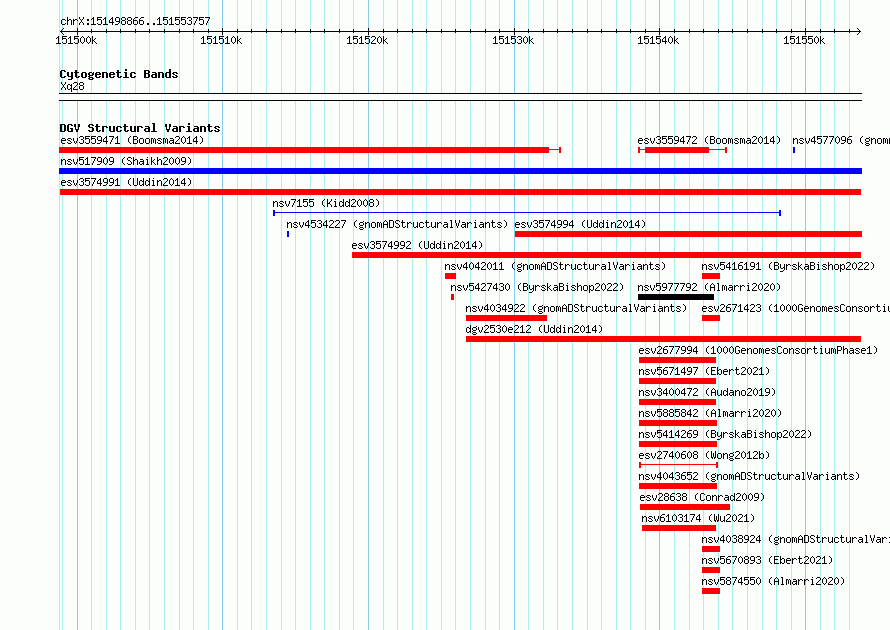Click the small red nsv4042011 bar

pos(450,276)
